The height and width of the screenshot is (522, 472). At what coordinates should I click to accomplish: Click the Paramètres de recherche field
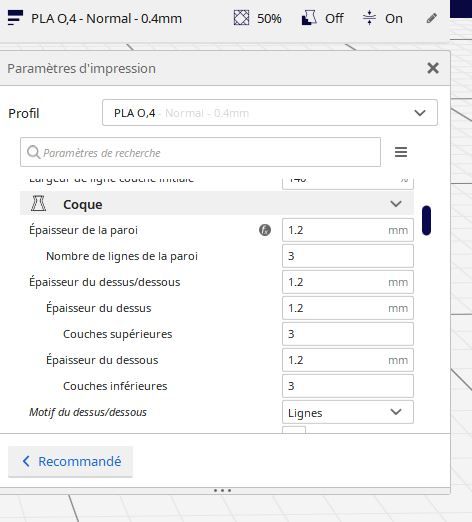pos(200,152)
